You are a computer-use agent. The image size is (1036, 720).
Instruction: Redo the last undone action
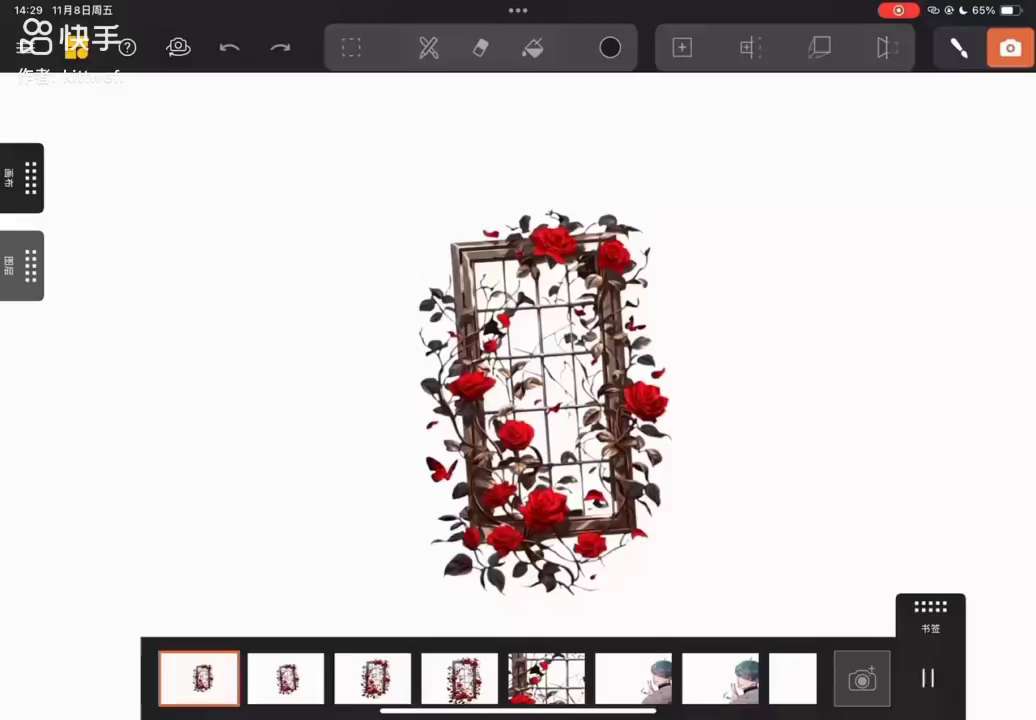pos(281,48)
